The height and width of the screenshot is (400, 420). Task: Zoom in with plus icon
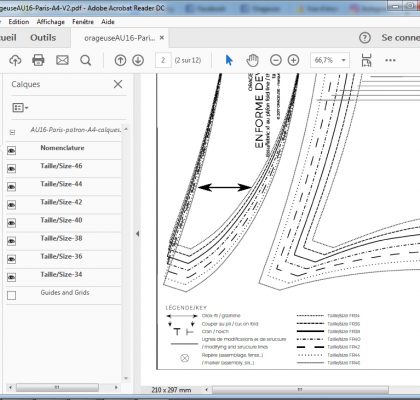293,60
